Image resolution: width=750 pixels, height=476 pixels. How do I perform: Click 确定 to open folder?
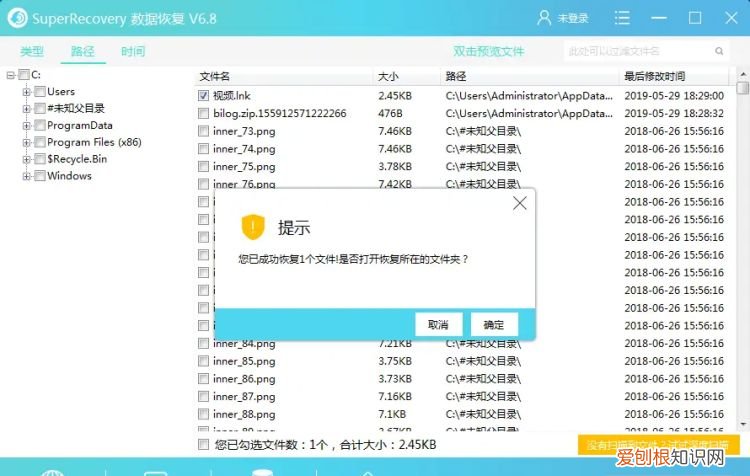(x=494, y=325)
